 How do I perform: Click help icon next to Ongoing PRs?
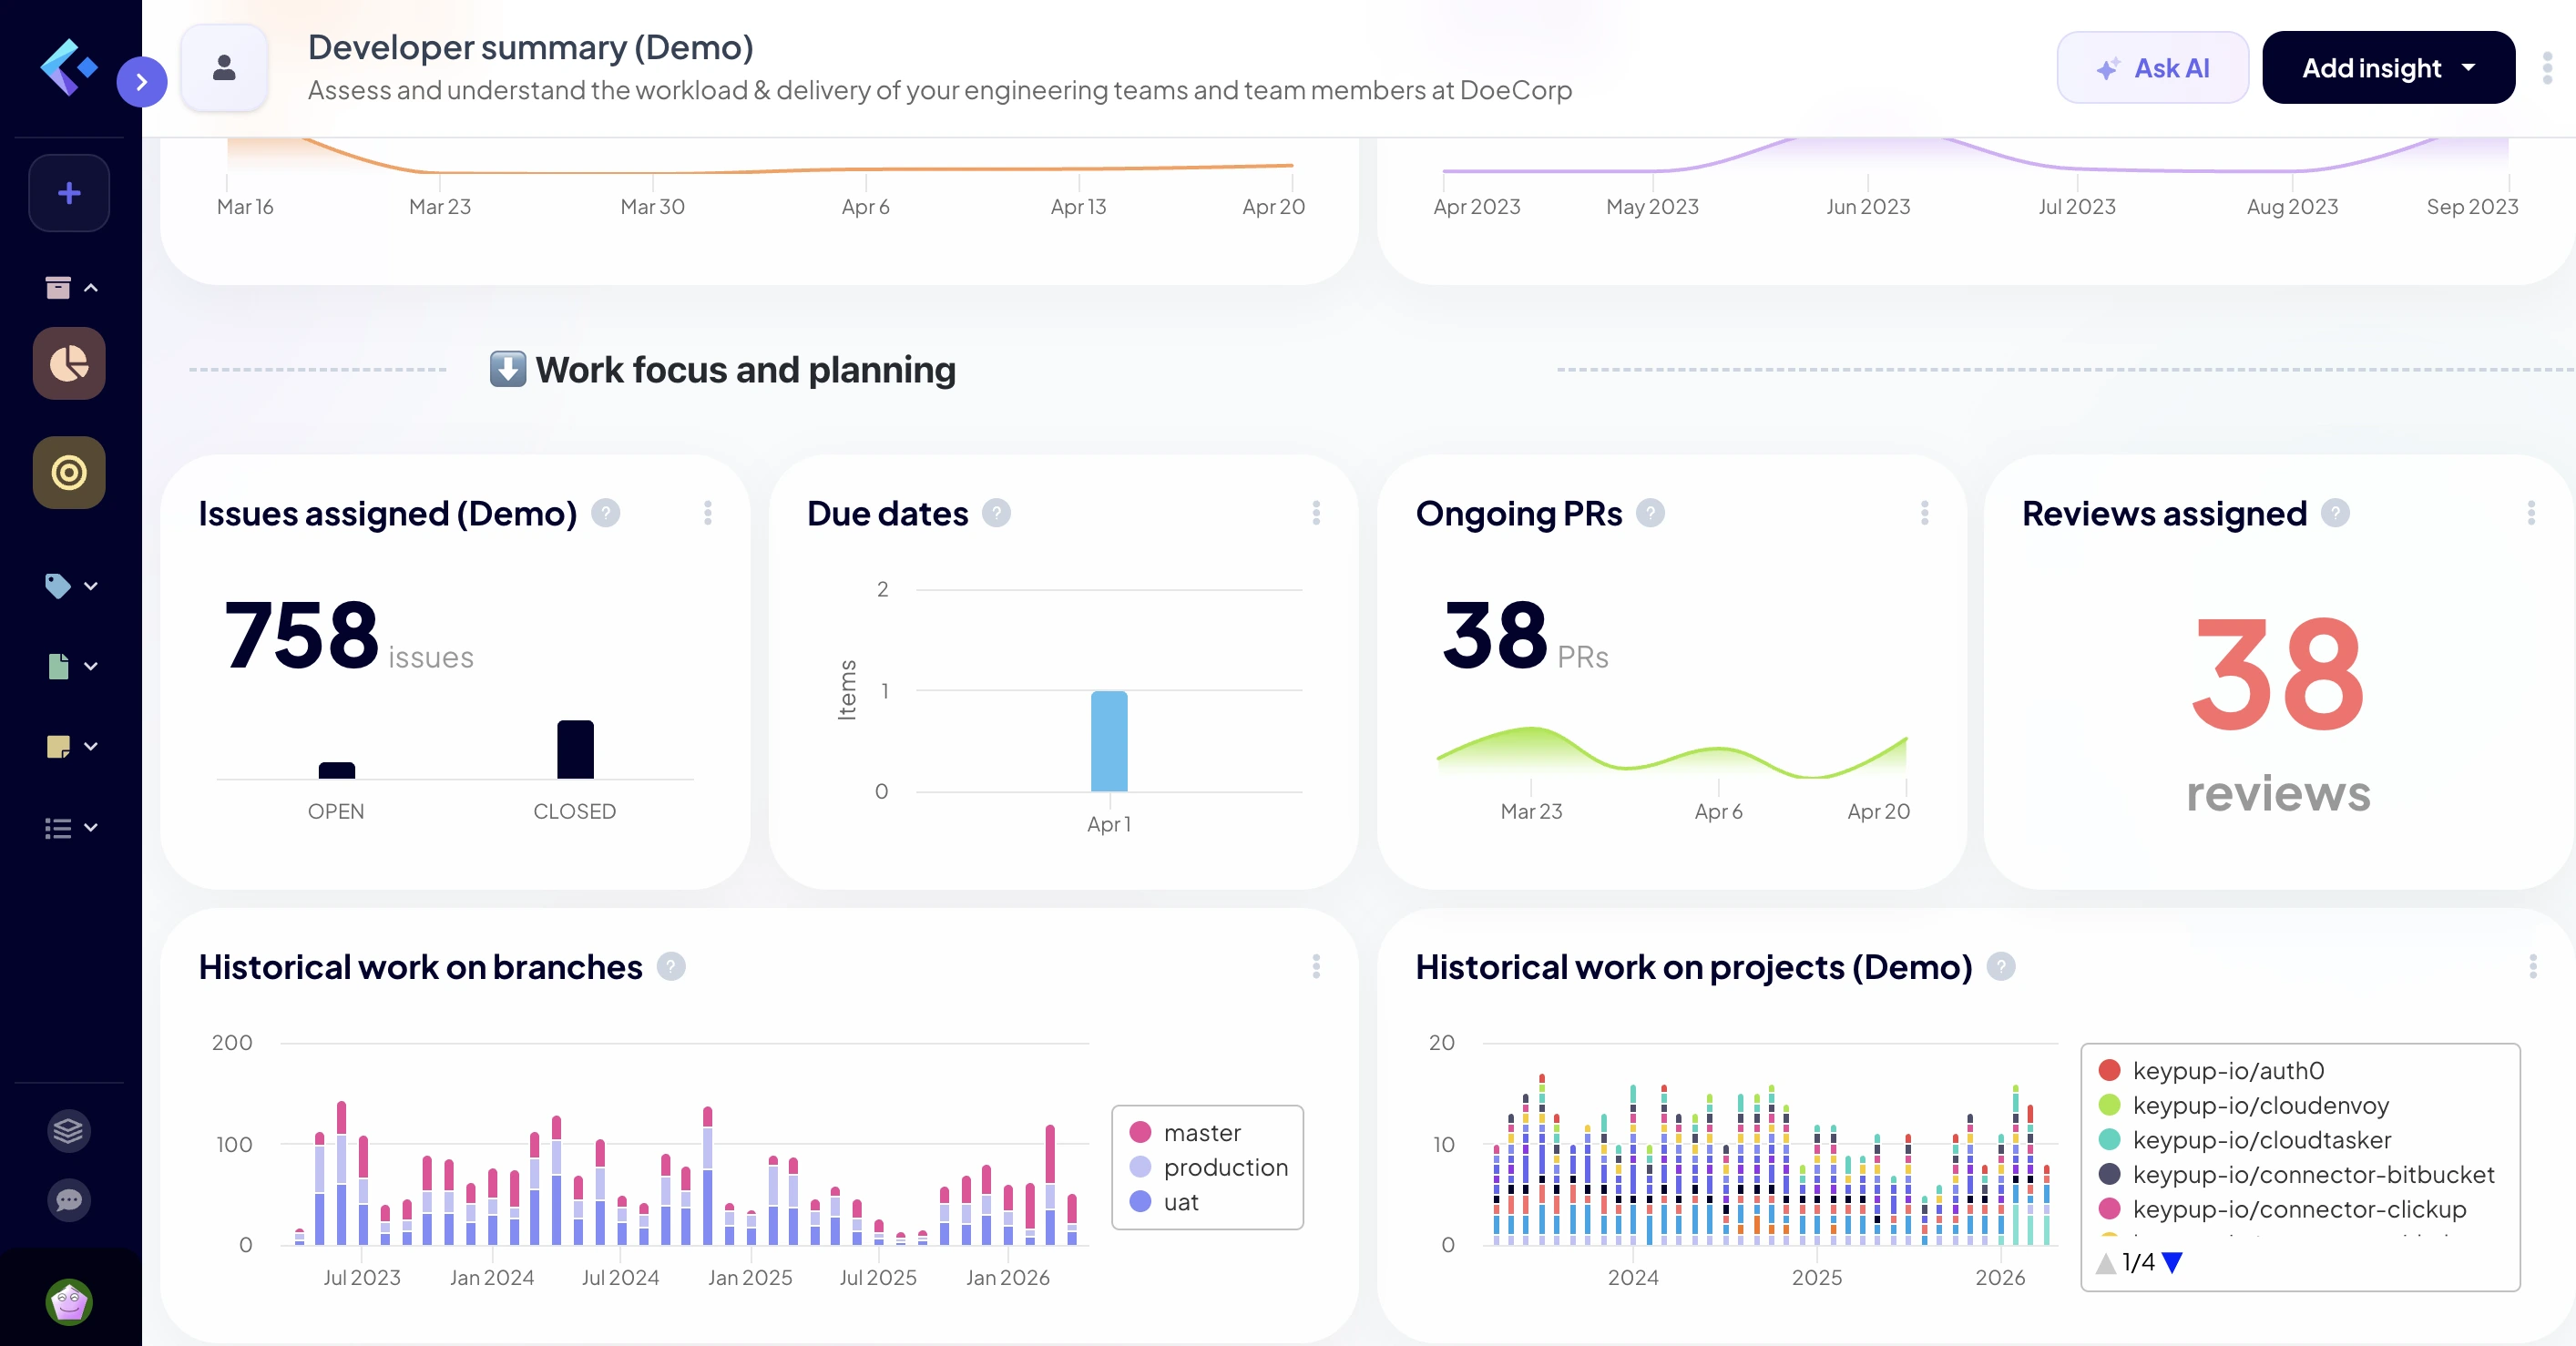click(1650, 513)
